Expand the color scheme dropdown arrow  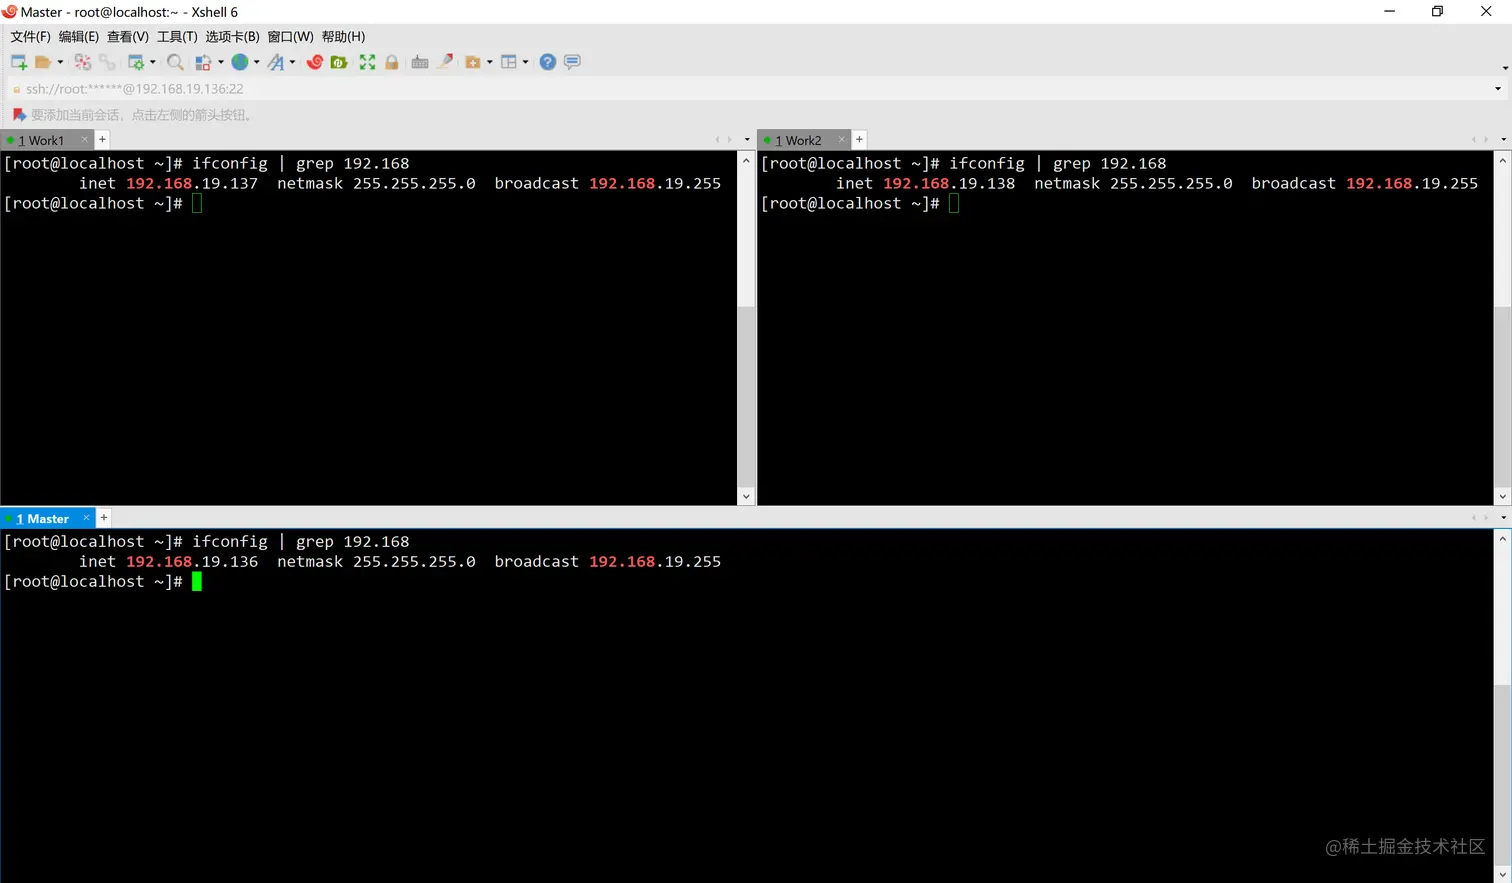pos(220,62)
